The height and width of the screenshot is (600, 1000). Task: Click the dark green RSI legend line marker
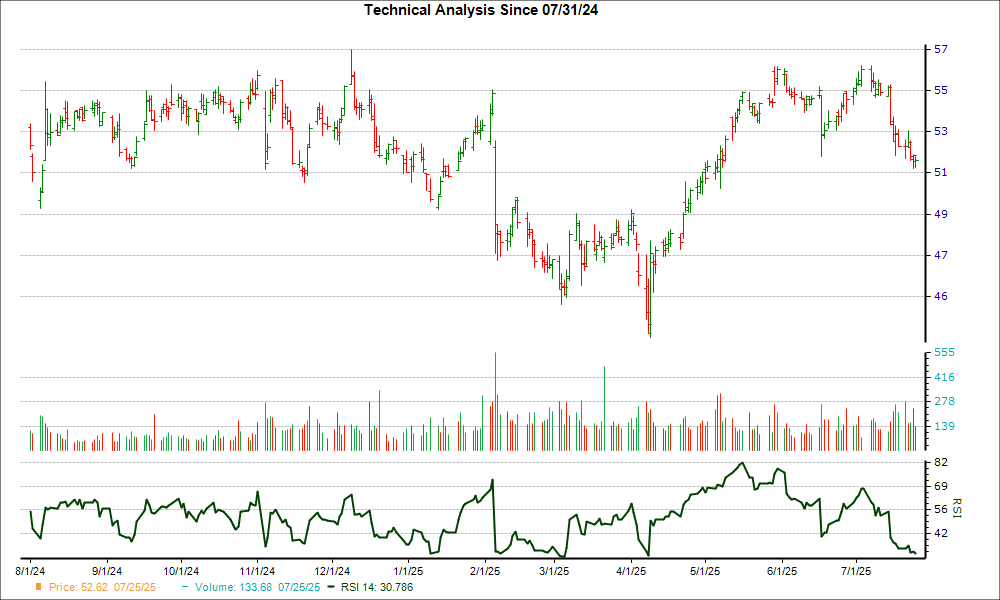pos(330,587)
